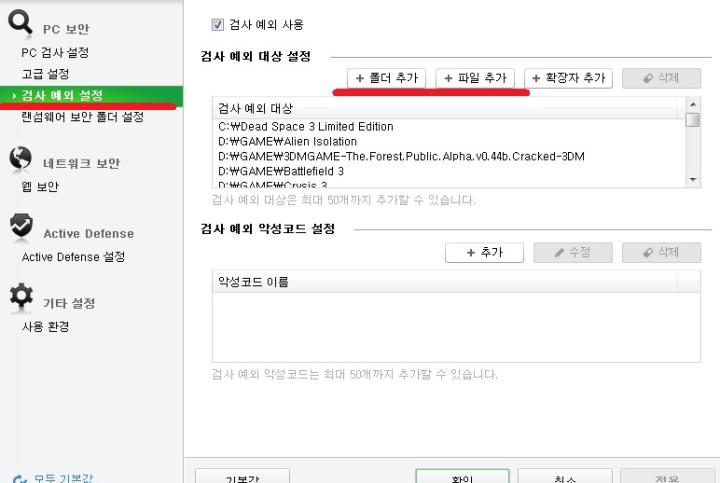Viewport: 720px width, 483px height.
Task: Open 고급 설정 in the sidebar
Action: click(45, 73)
